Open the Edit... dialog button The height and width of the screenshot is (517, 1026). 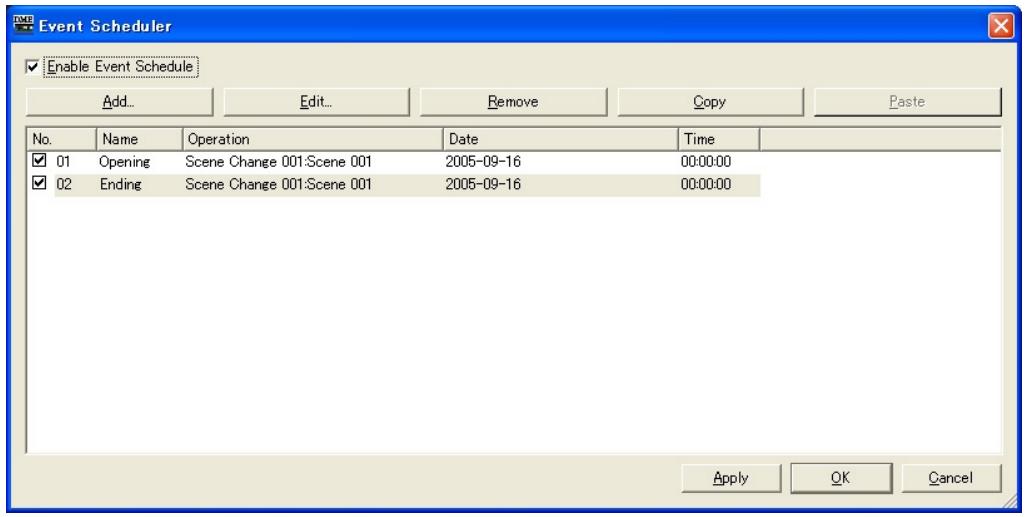coord(316,102)
